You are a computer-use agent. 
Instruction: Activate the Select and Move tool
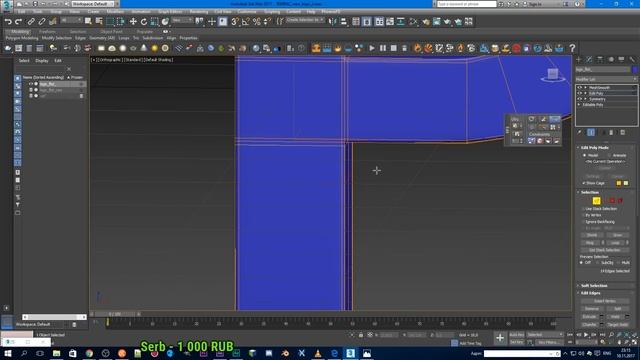point(133,22)
